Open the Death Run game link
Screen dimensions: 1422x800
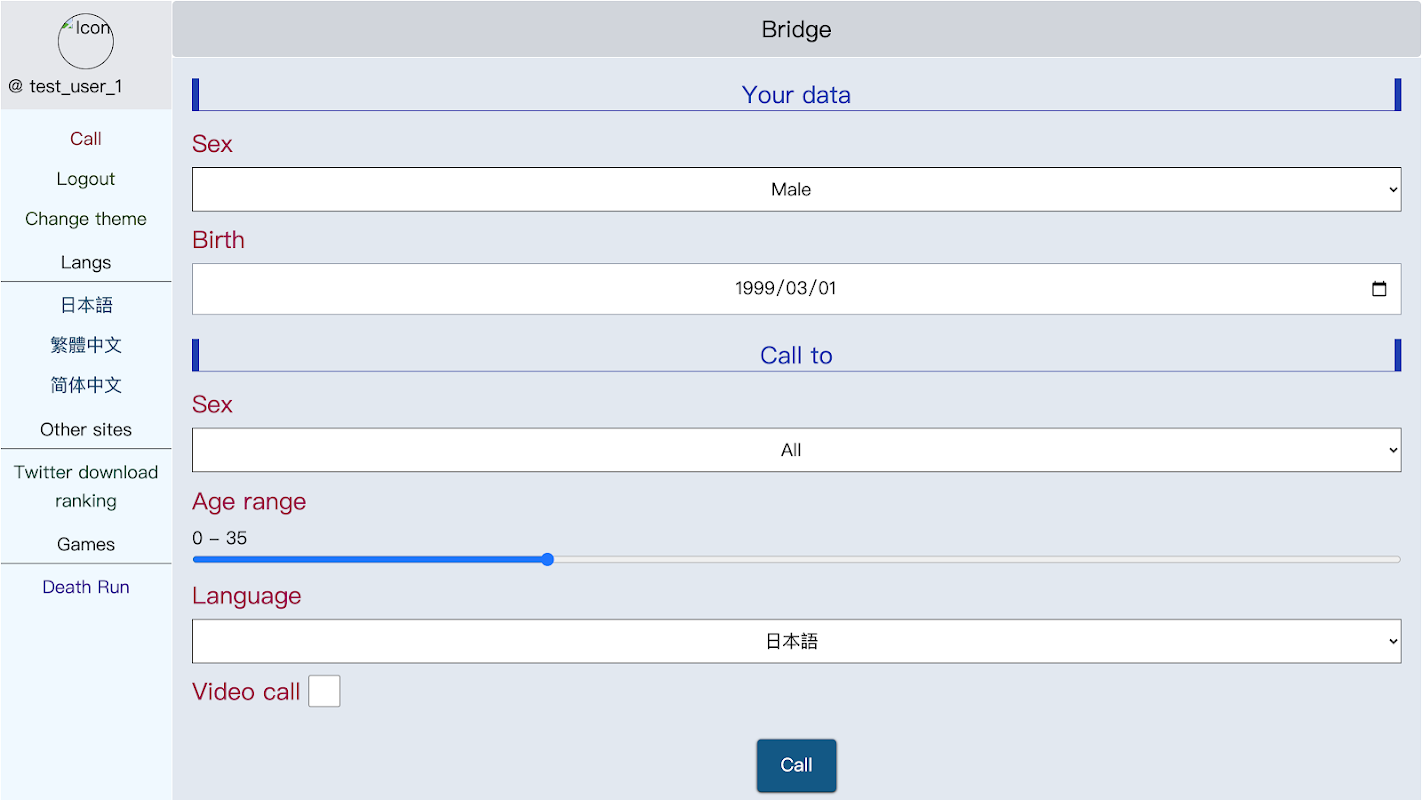(86, 587)
